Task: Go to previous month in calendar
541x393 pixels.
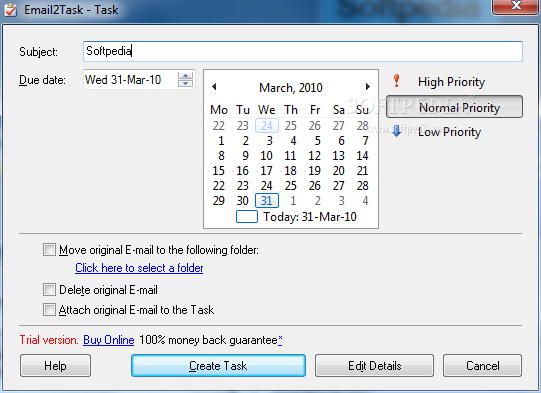Action: (x=214, y=87)
